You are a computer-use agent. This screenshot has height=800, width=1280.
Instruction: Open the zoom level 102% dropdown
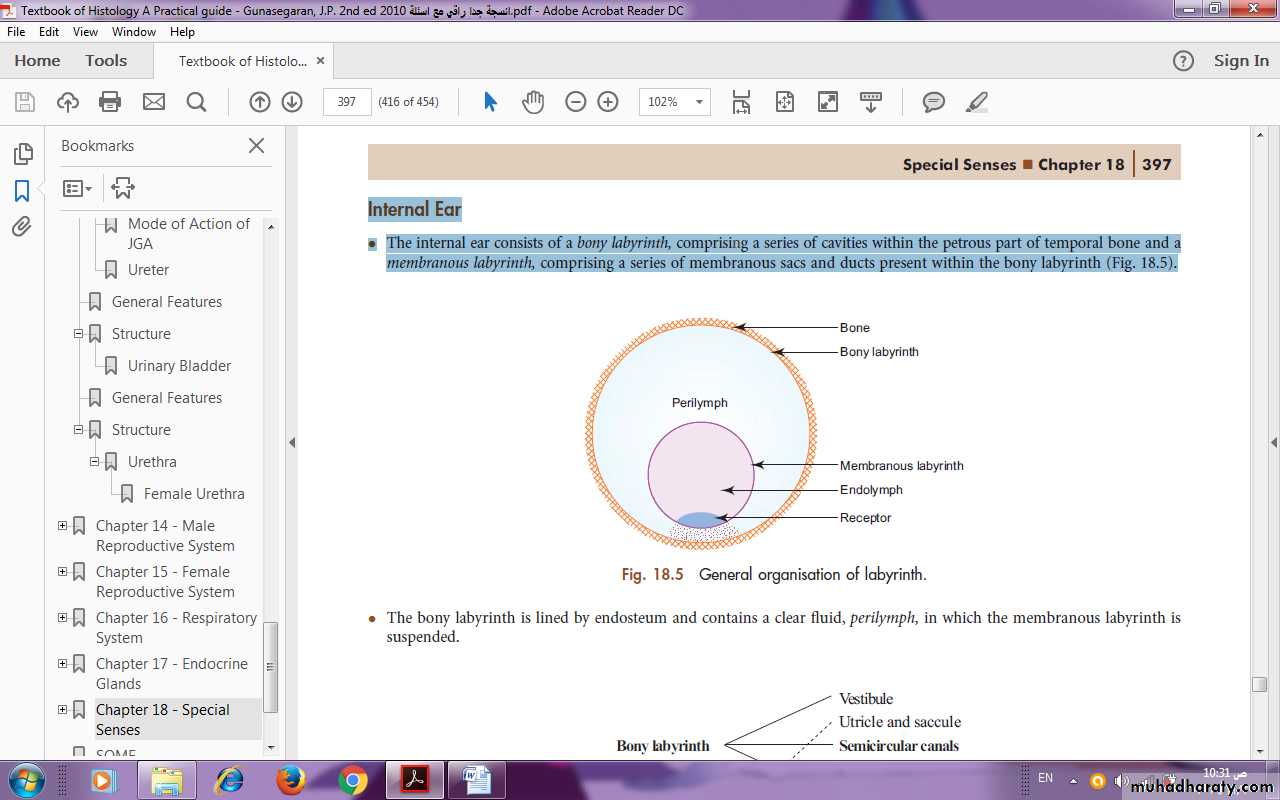point(698,101)
